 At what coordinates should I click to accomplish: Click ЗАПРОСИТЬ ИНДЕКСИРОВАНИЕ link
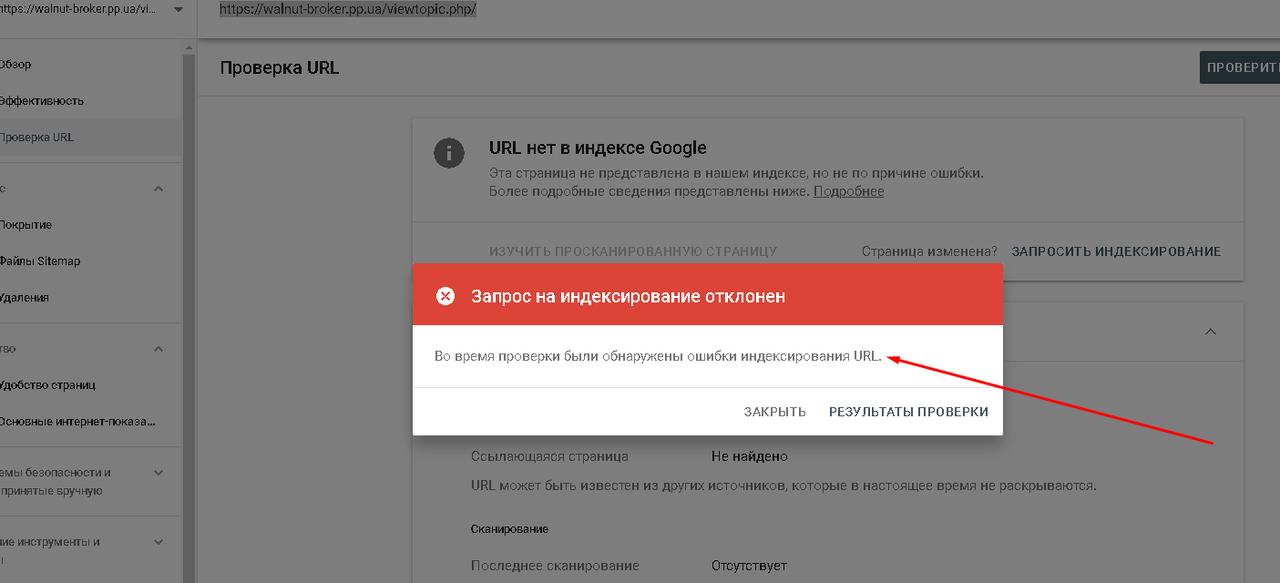tap(1116, 252)
